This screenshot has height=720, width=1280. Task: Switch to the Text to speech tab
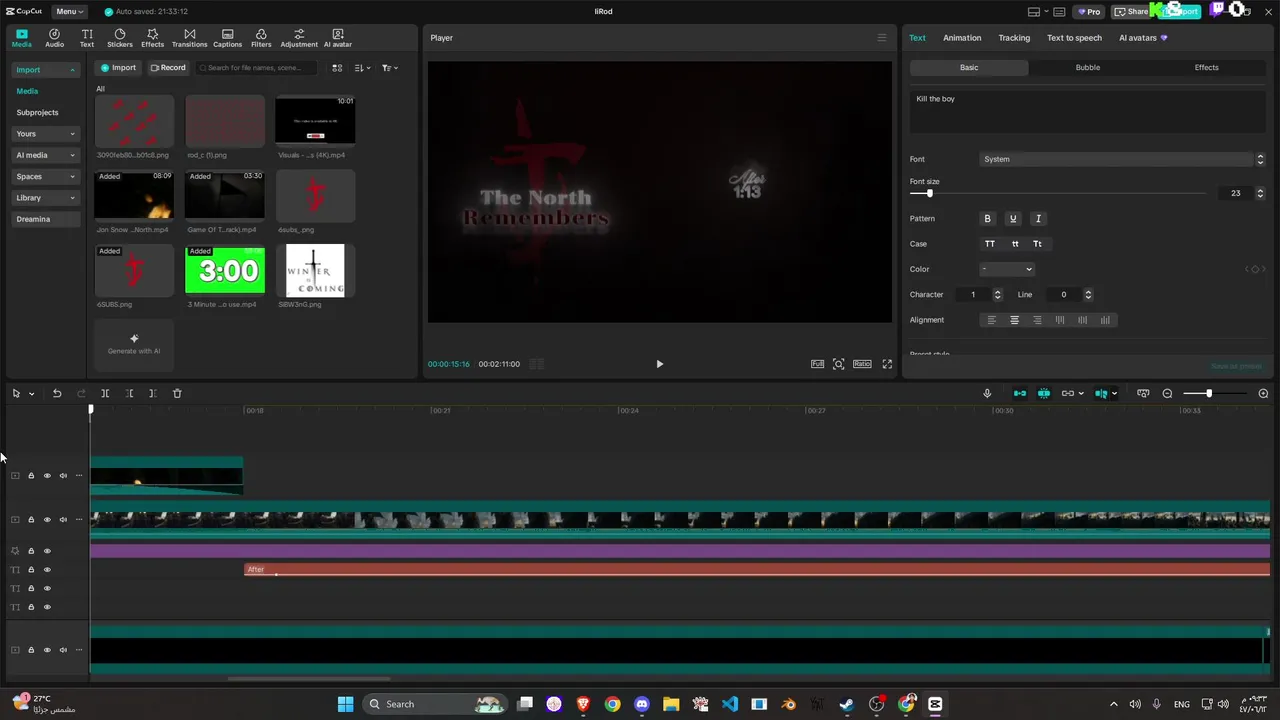(x=1074, y=38)
